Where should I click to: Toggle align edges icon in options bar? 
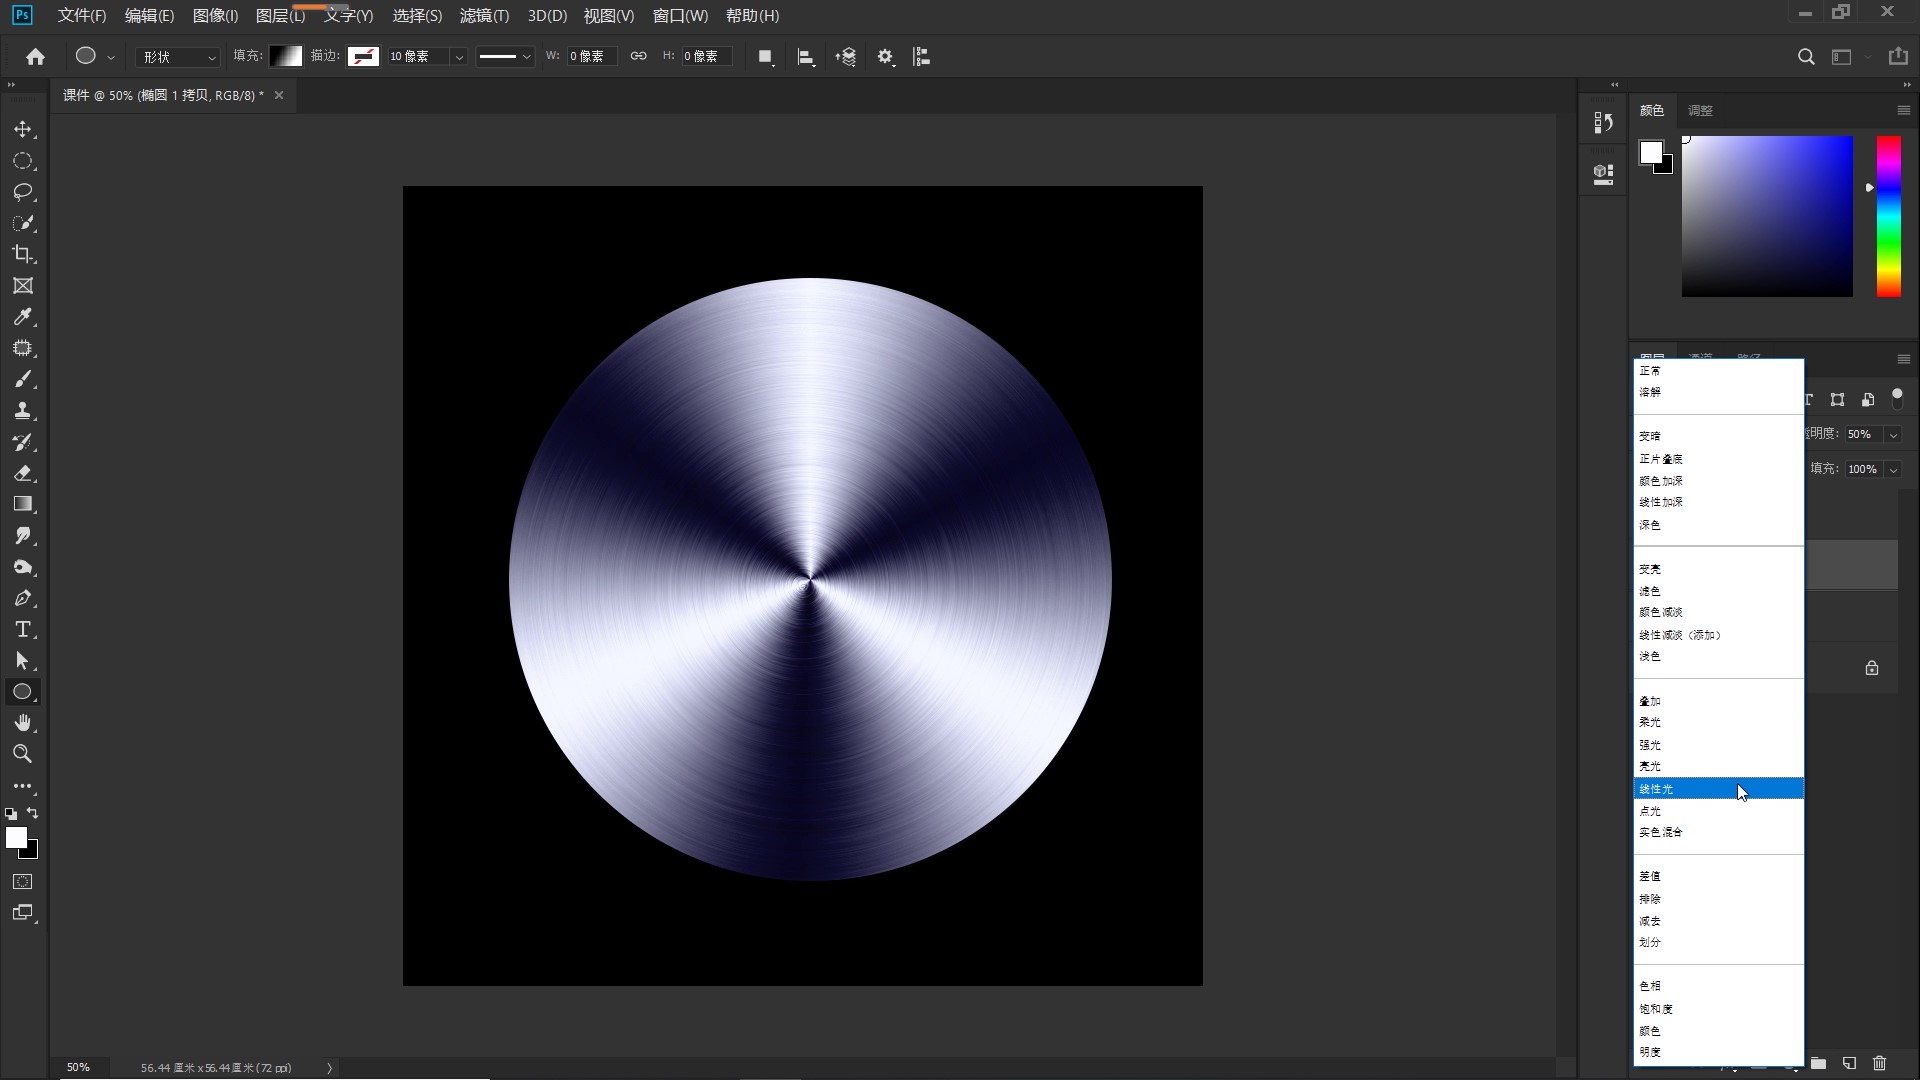click(x=922, y=57)
